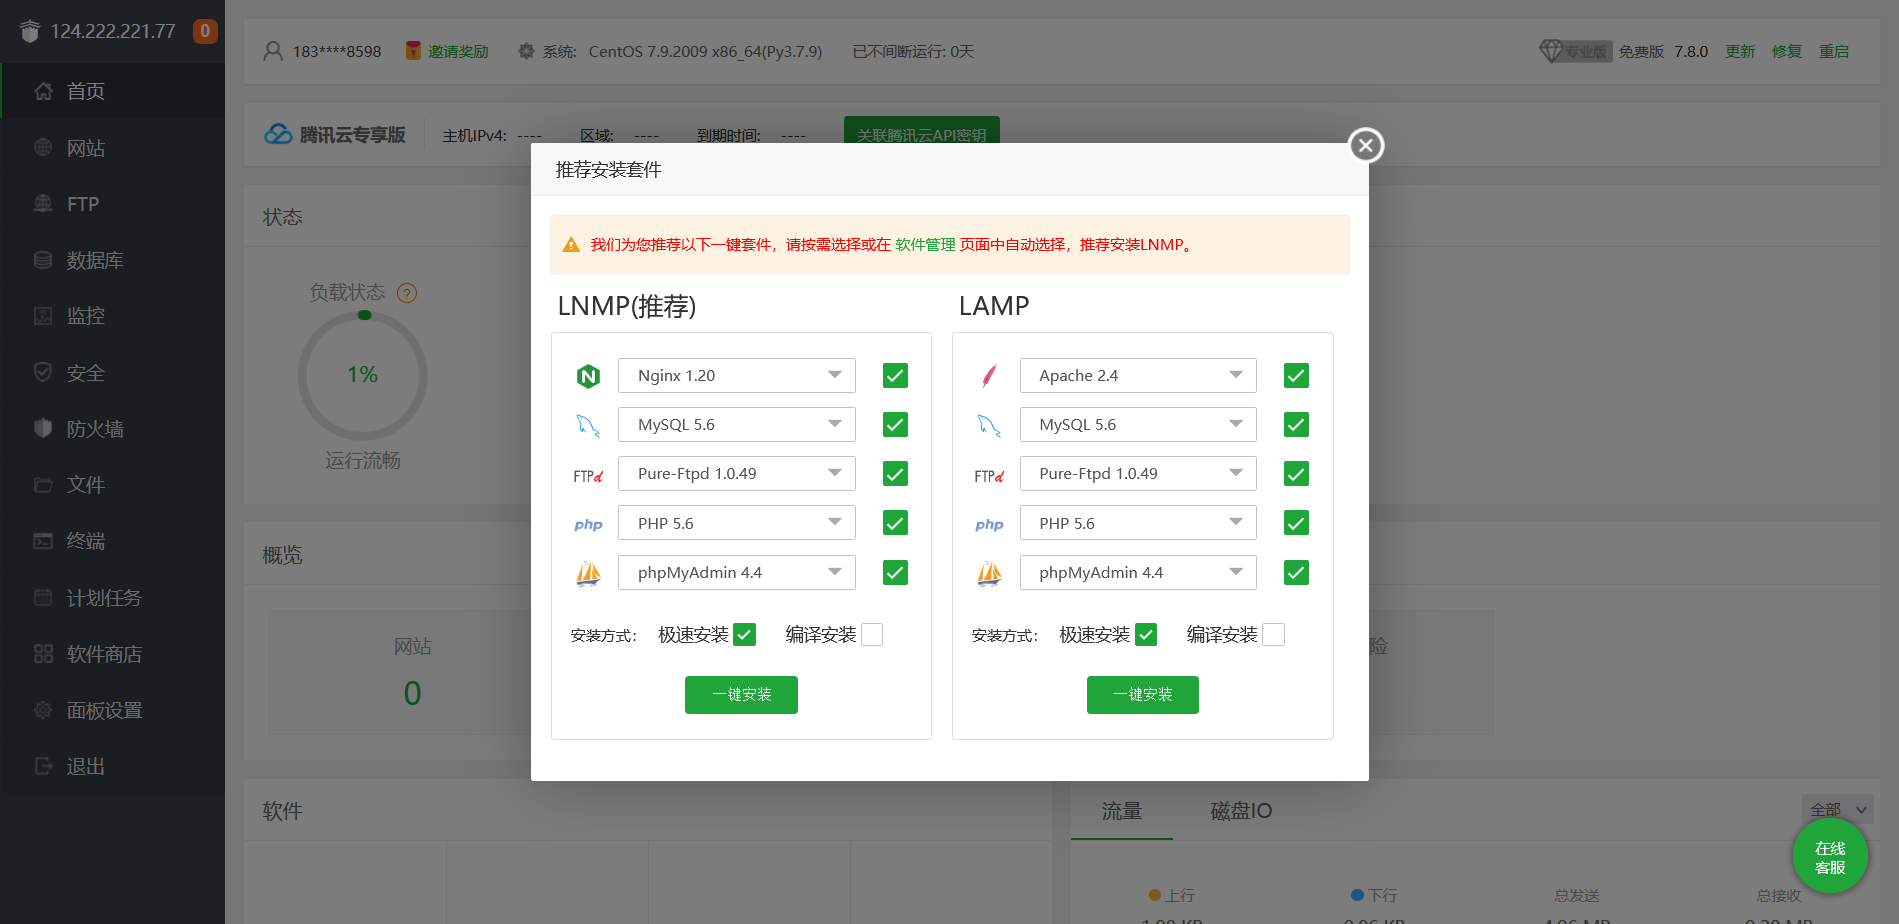The height and width of the screenshot is (924, 1899).
Task: Uncheck LNMP MySQL 5.6 checkbox
Action: tap(895, 425)
